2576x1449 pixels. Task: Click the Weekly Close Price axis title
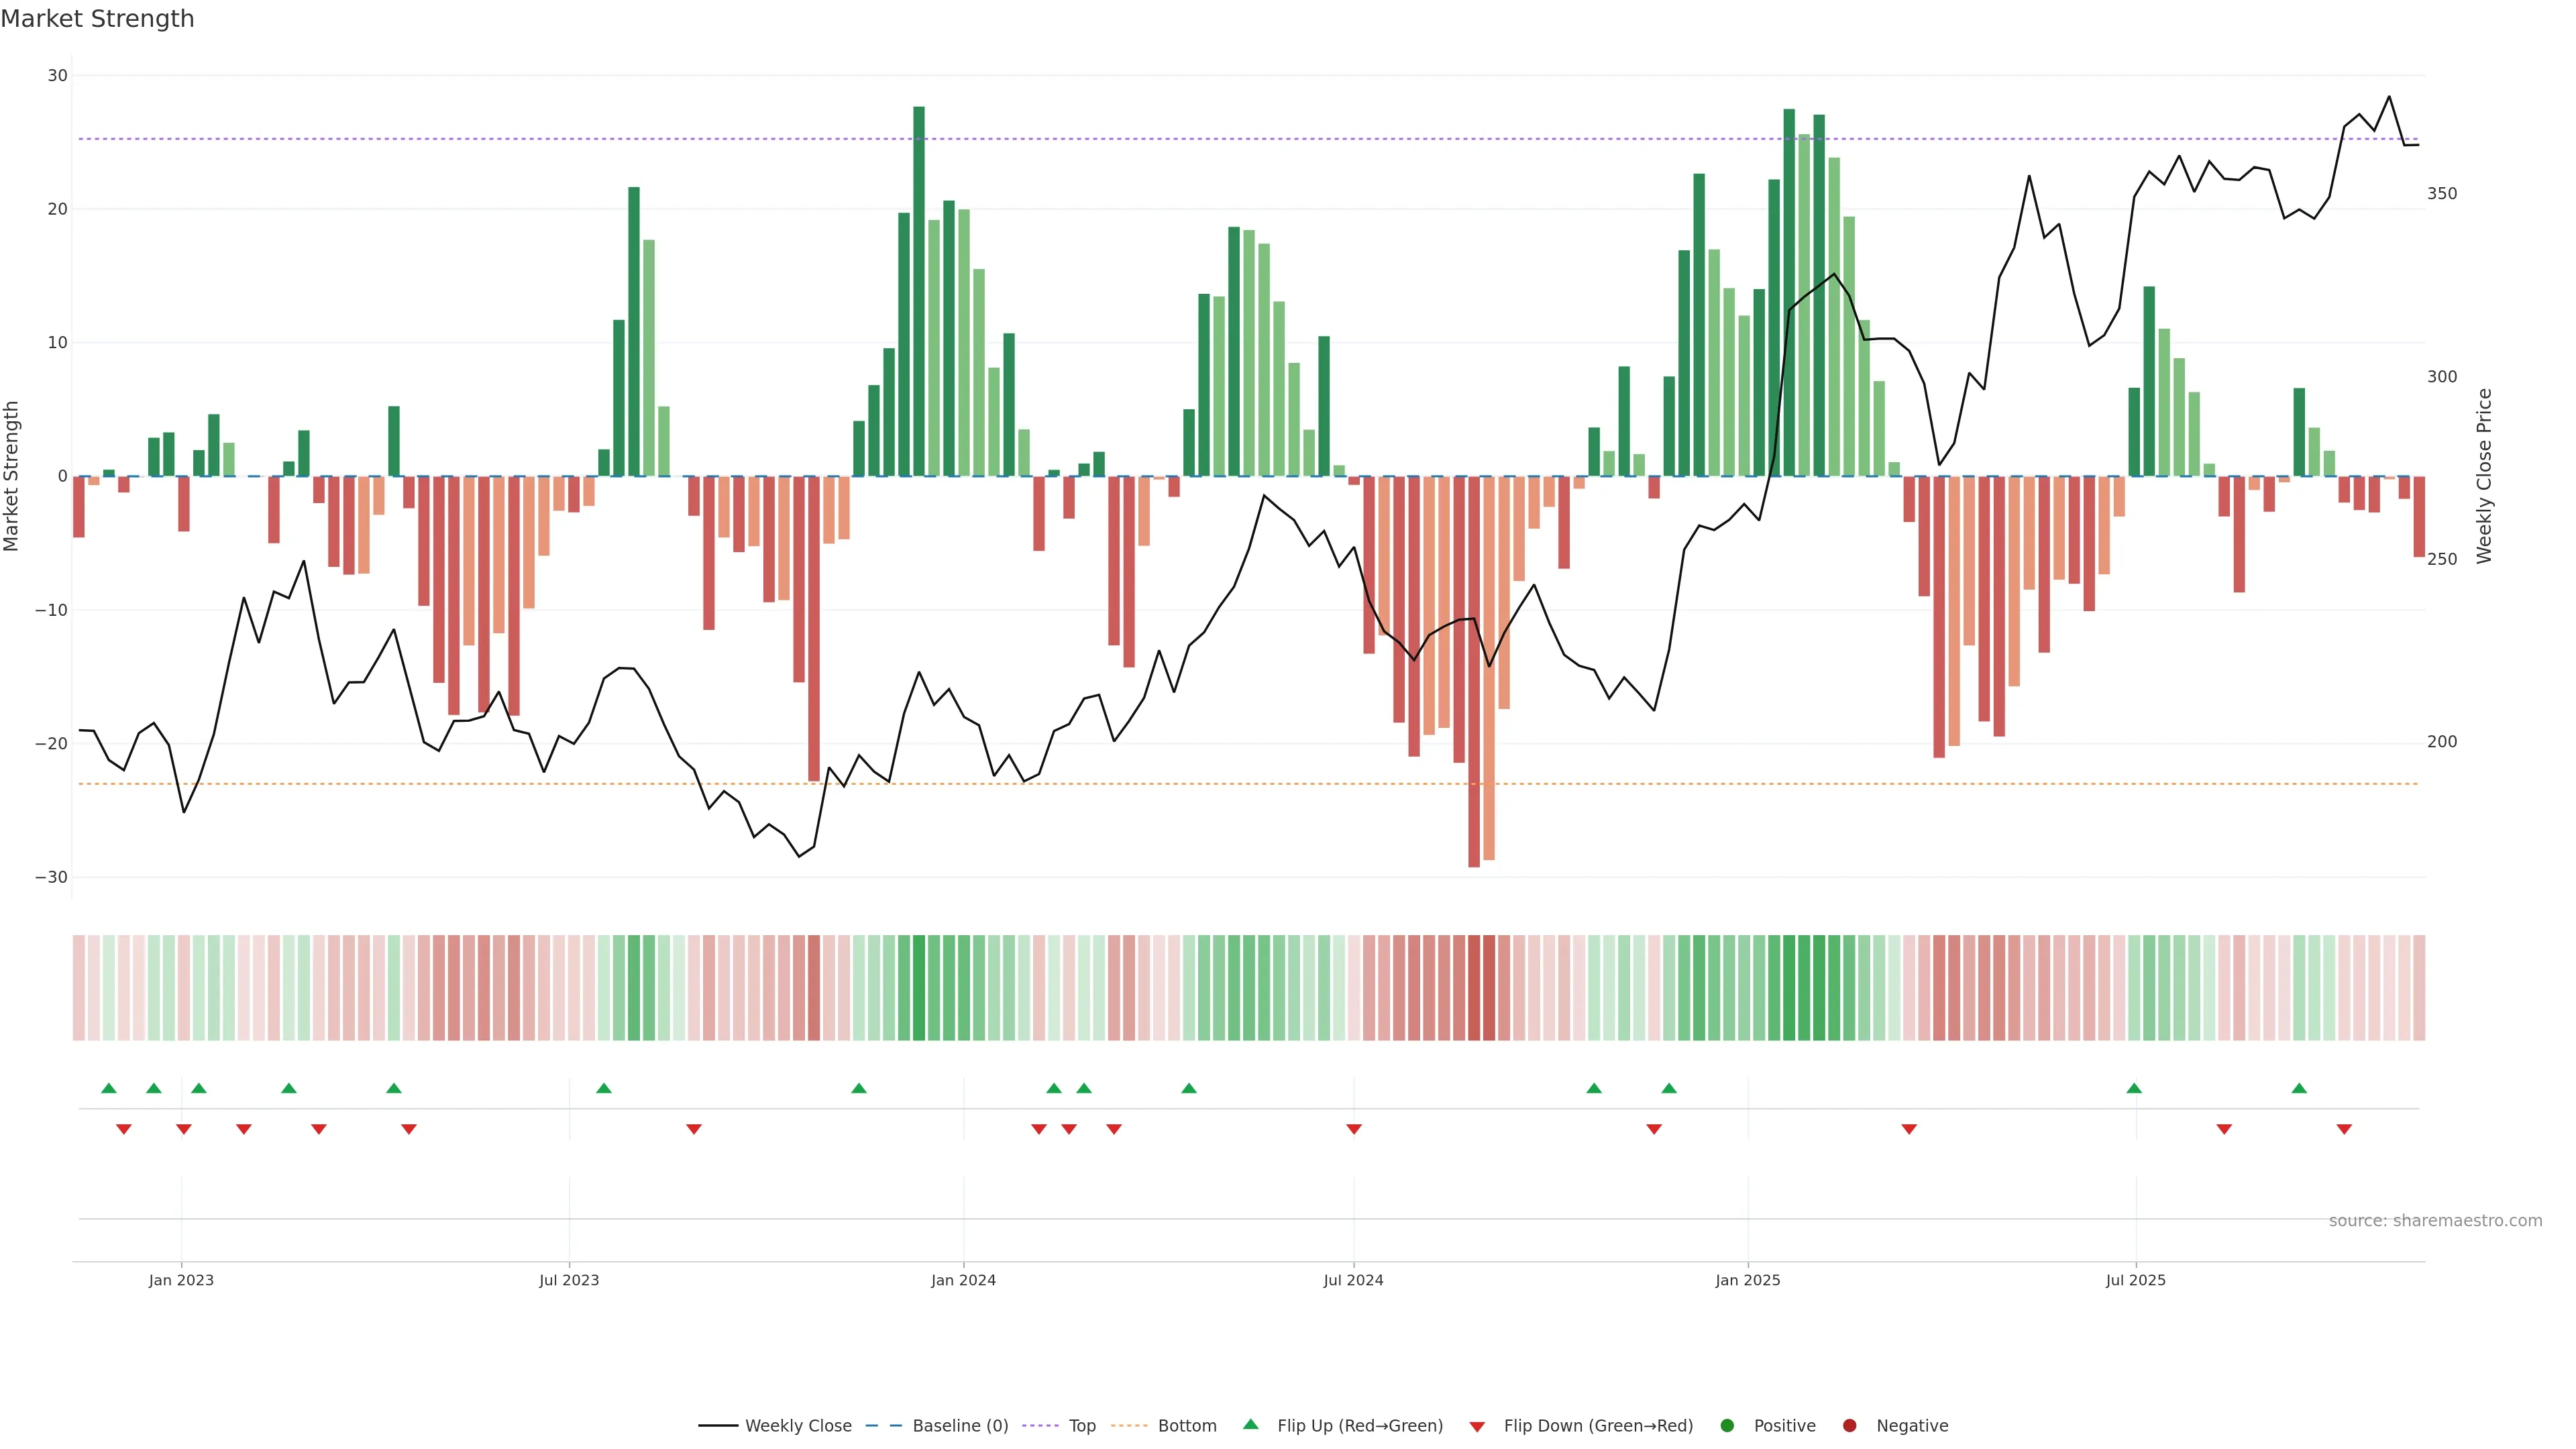(x=2484, y=476)
